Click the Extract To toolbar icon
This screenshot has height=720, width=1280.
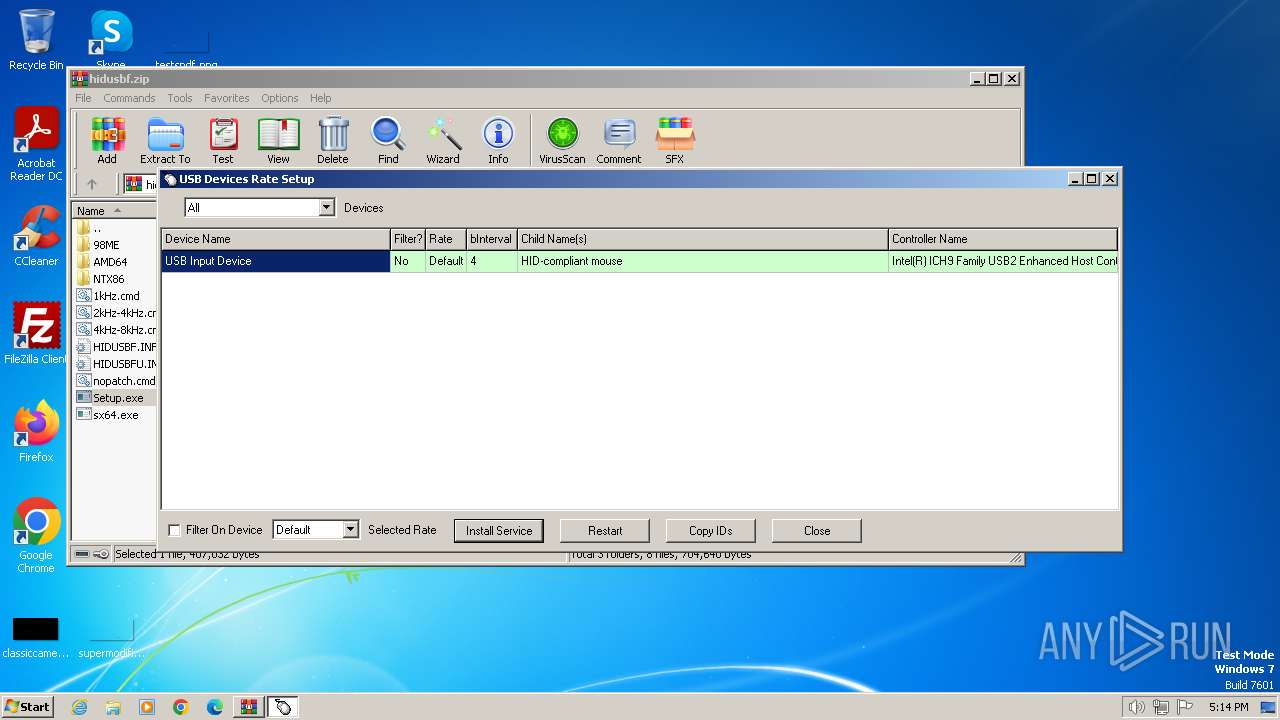point(165,140)
